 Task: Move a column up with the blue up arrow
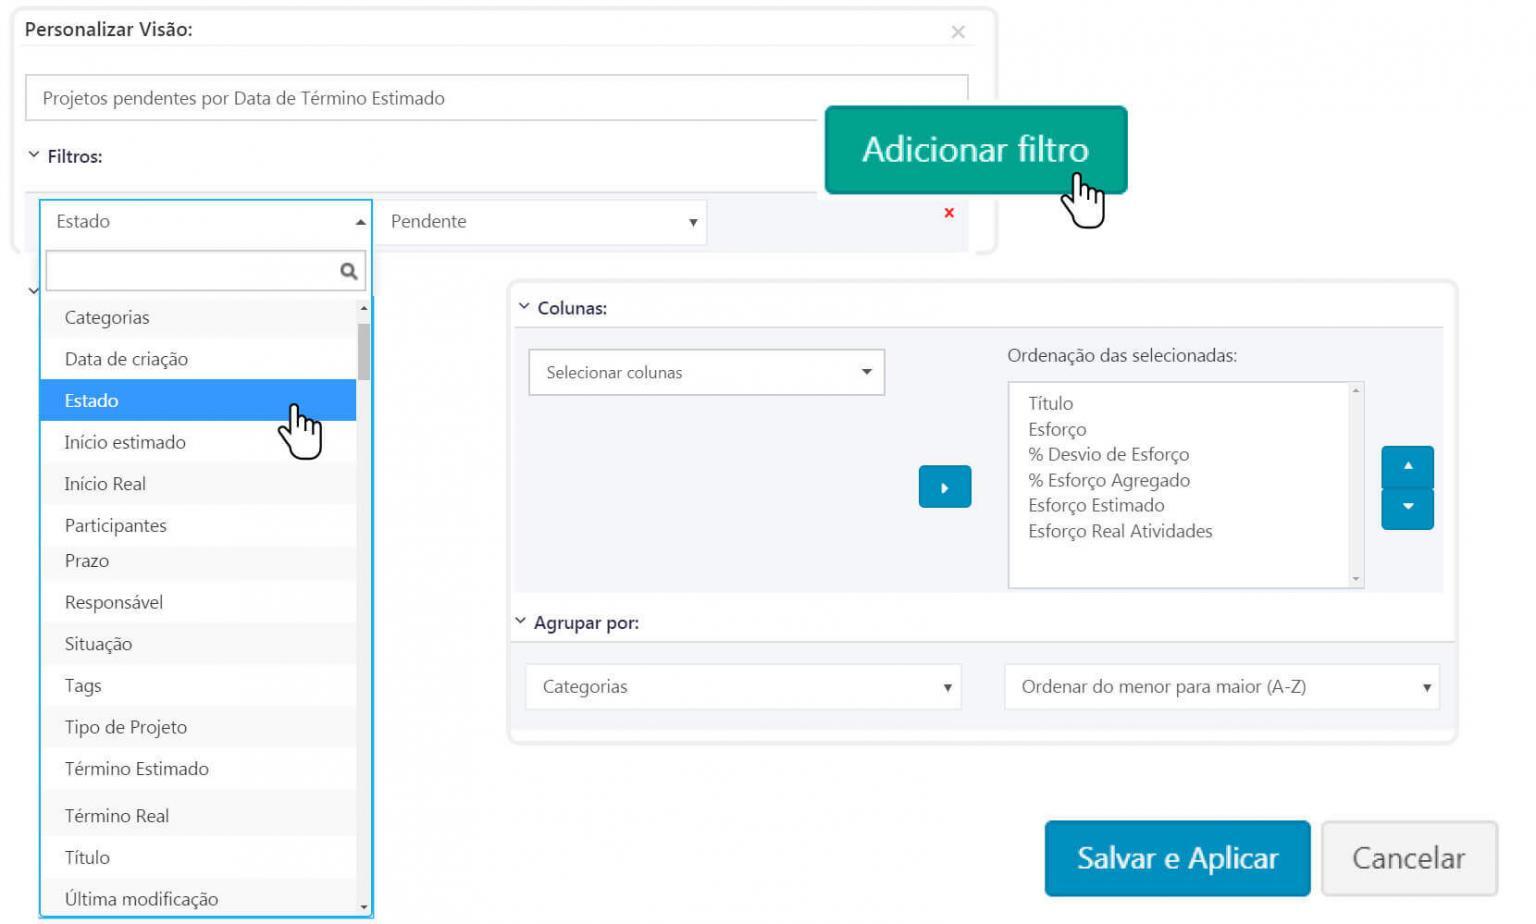point(1406,465)
